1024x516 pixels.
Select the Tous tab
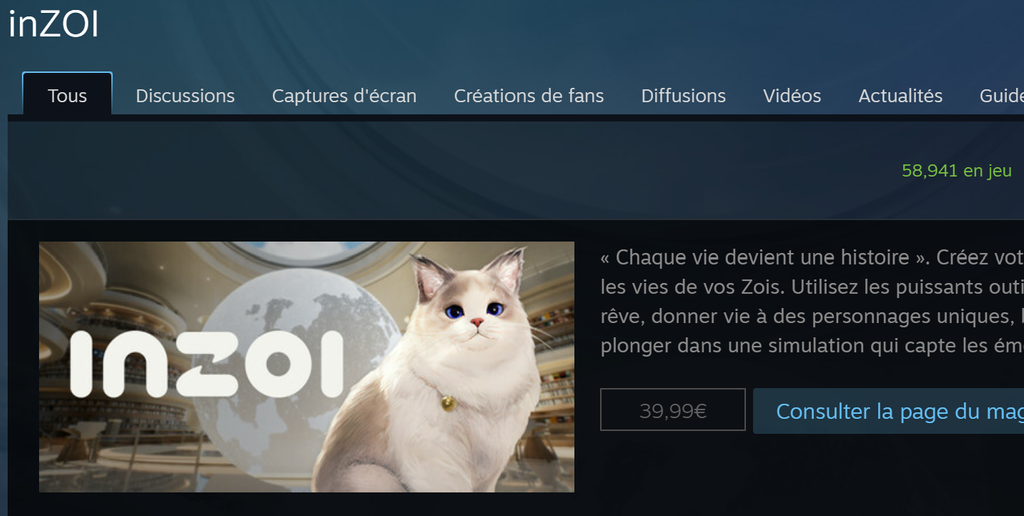(x=67, y=95)
